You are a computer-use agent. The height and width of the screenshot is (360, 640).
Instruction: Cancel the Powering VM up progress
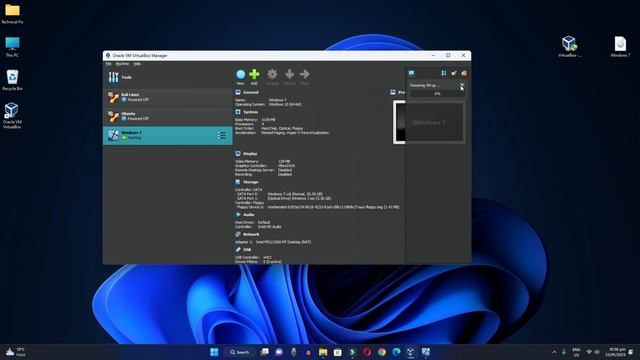coord(462,85)
